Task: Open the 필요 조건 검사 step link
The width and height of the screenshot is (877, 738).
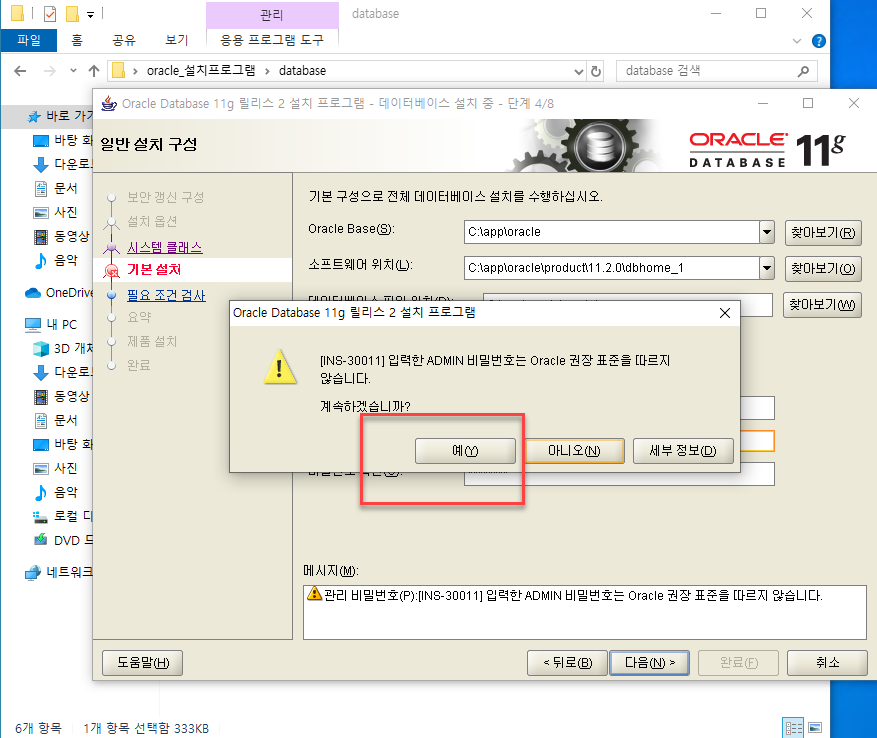Action: point(166,295)
